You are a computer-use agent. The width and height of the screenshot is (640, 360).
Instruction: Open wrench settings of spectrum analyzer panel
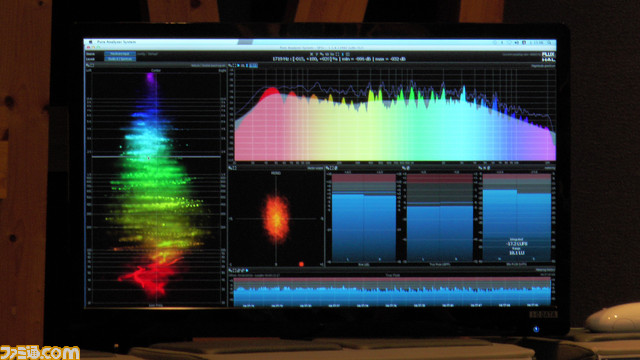click(231, 65)
